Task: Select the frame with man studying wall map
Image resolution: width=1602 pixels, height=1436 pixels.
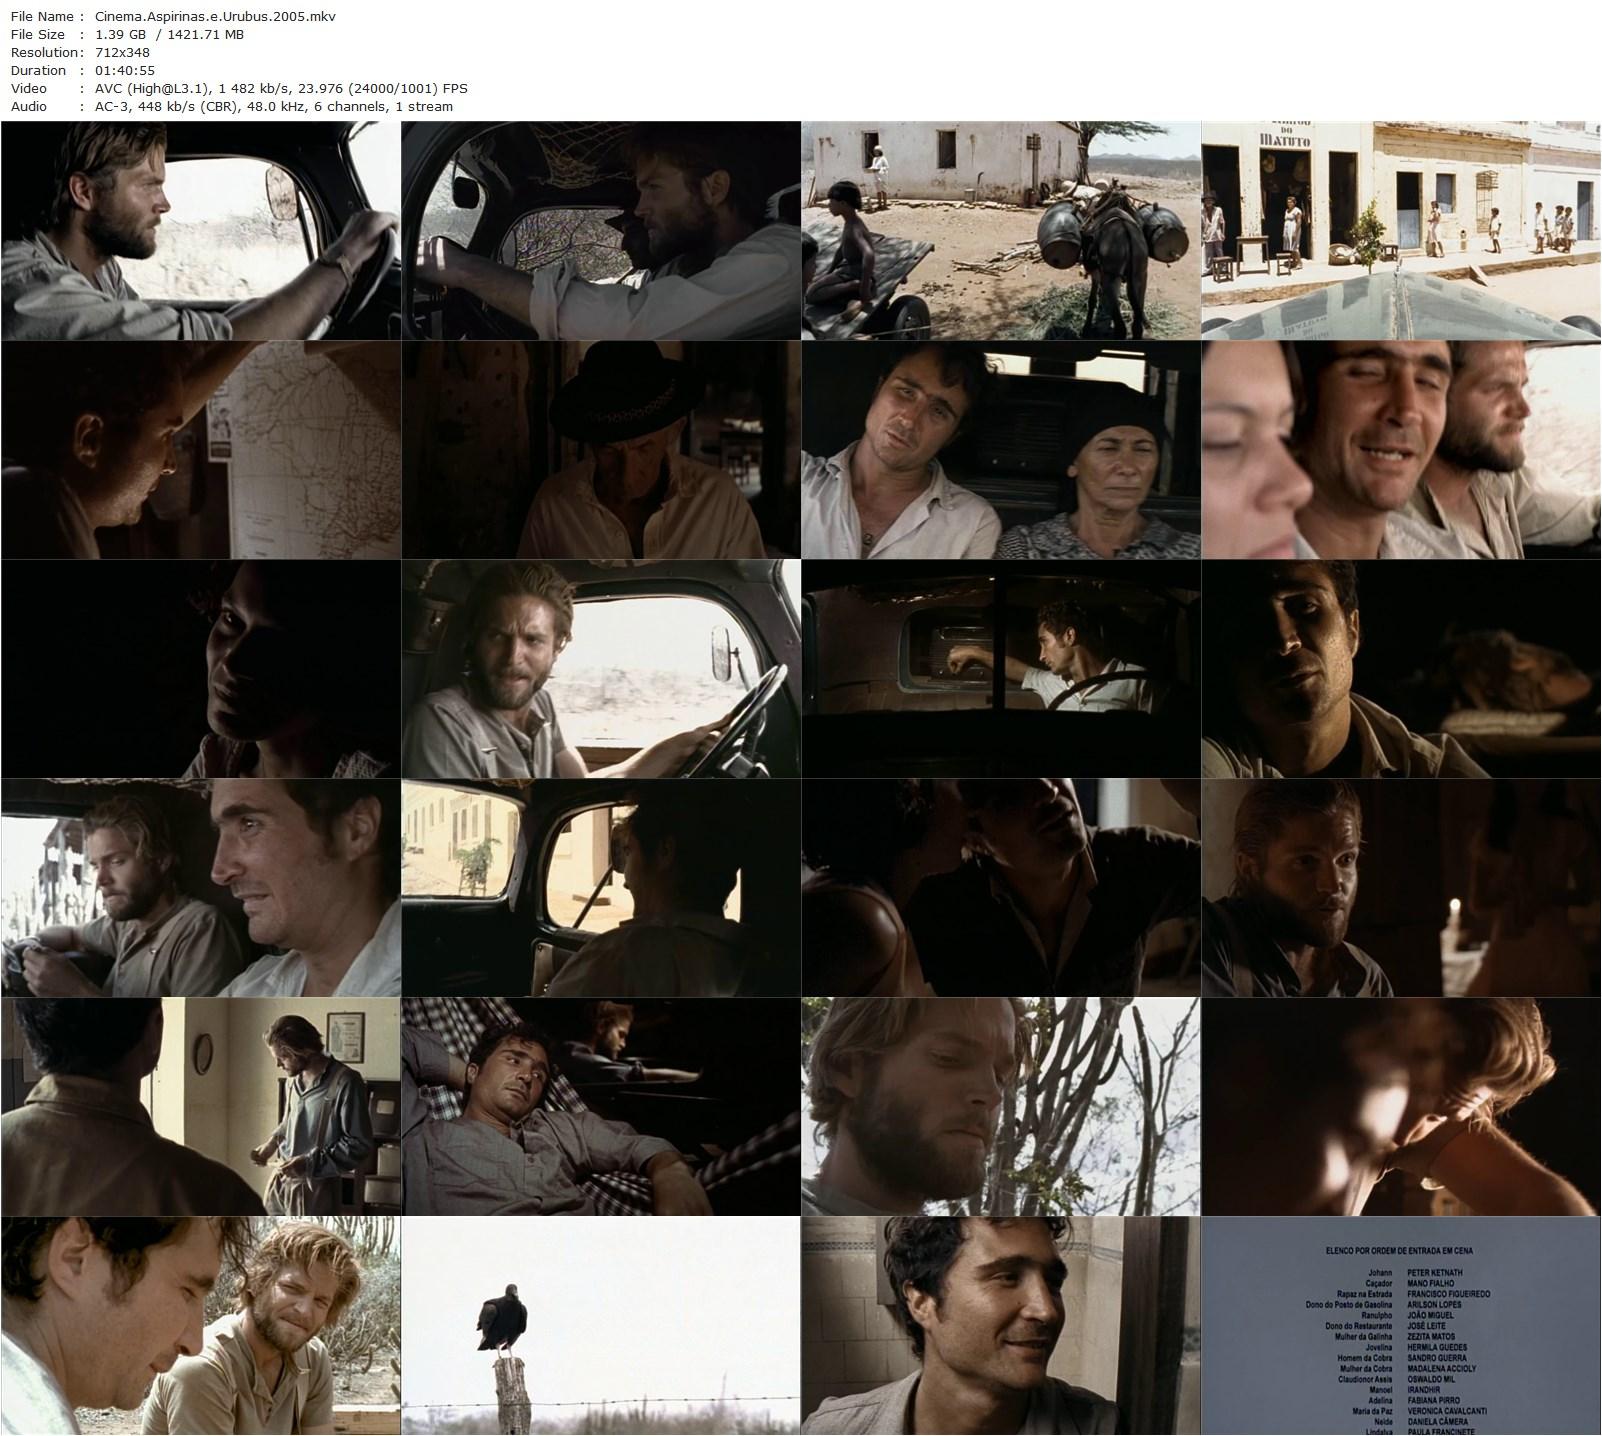Action: point(201,449)
